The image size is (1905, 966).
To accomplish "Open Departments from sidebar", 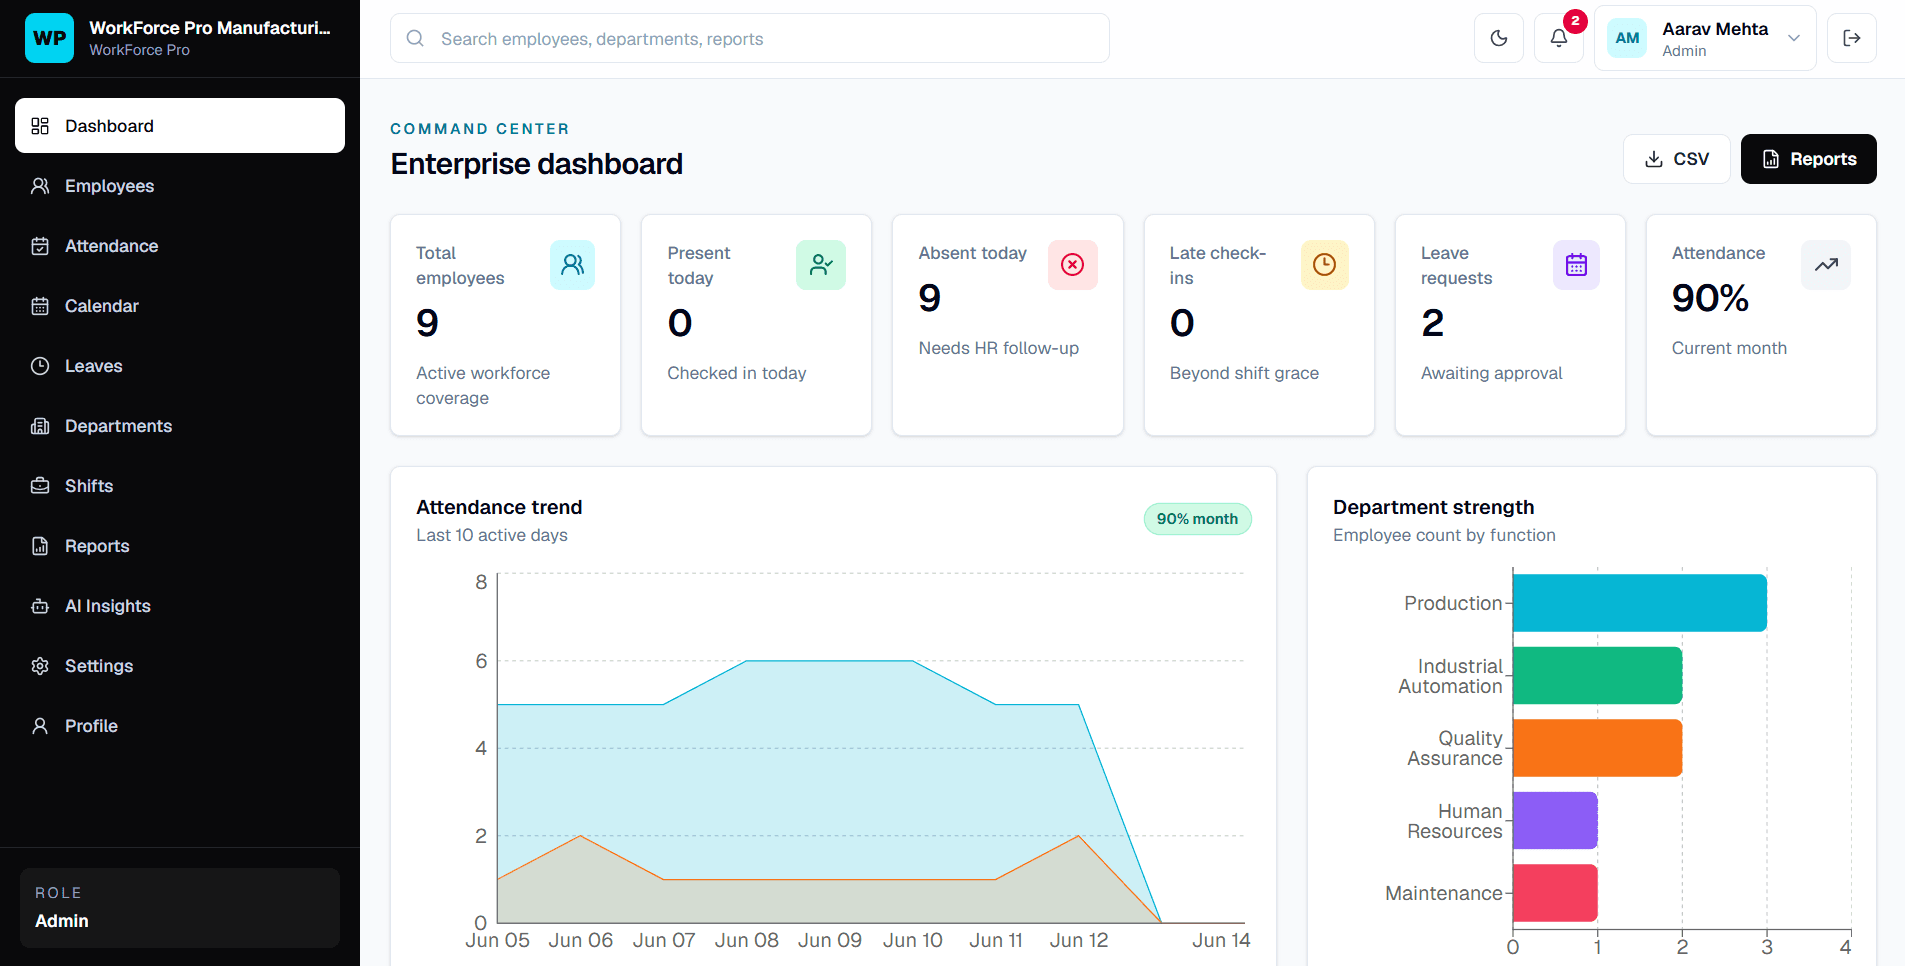I will pos(180,426).
